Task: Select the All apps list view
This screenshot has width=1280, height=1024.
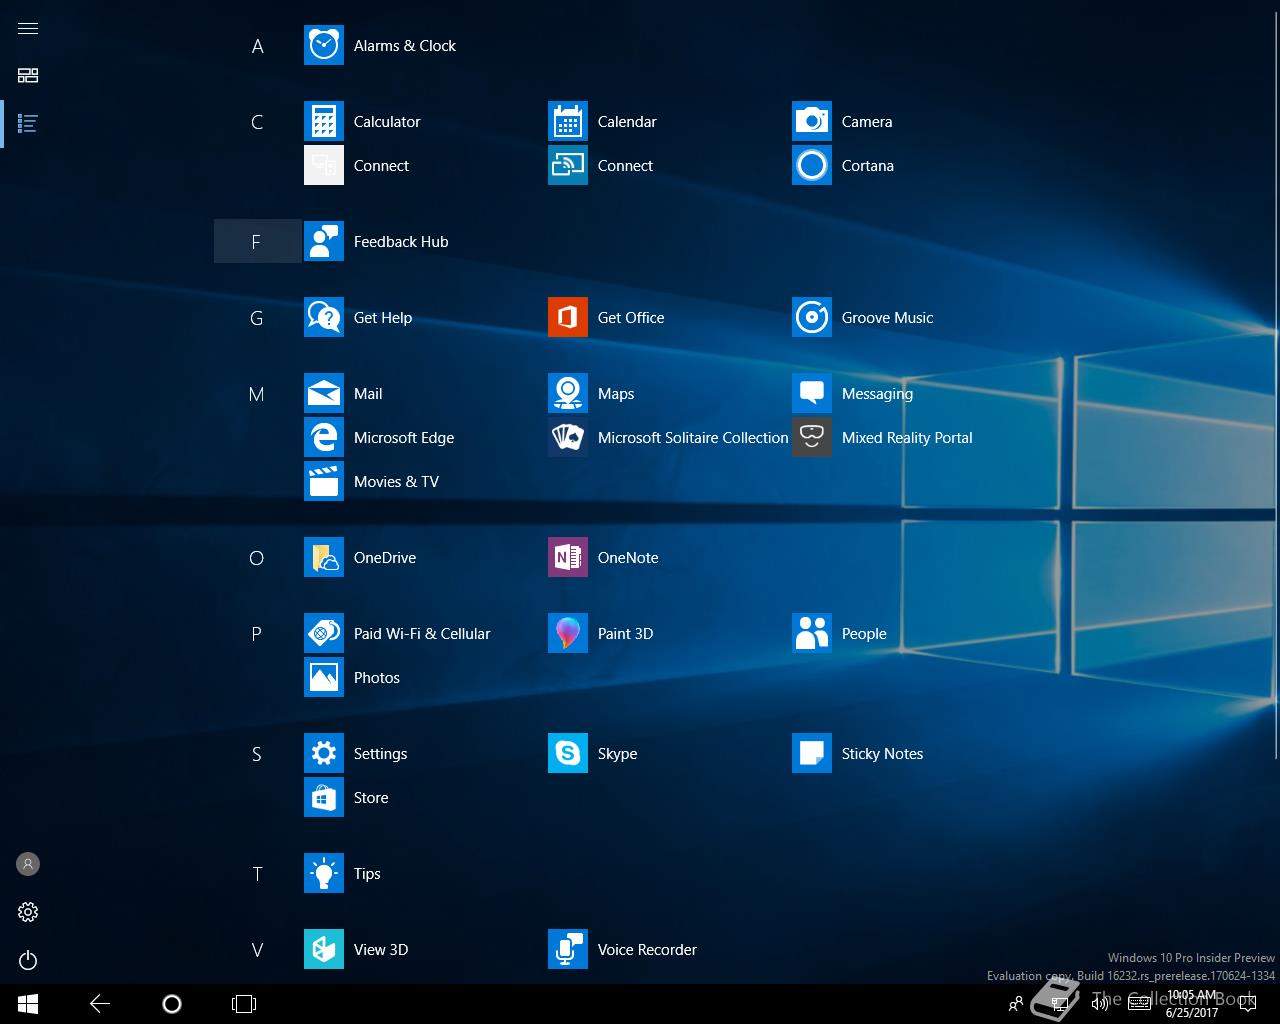Action: (28, 124)
